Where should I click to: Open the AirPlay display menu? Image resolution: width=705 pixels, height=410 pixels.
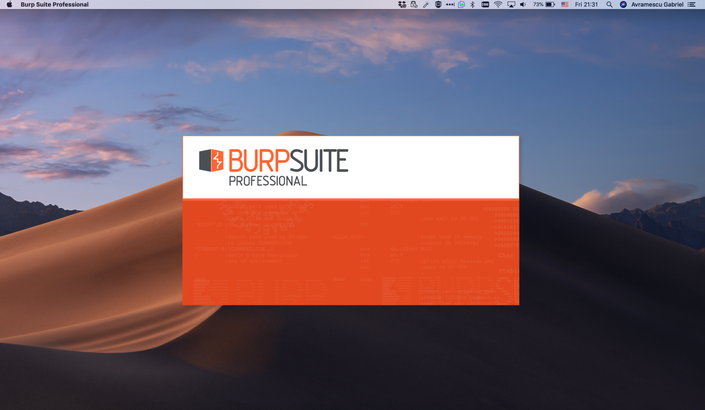(x=511, y=4)
